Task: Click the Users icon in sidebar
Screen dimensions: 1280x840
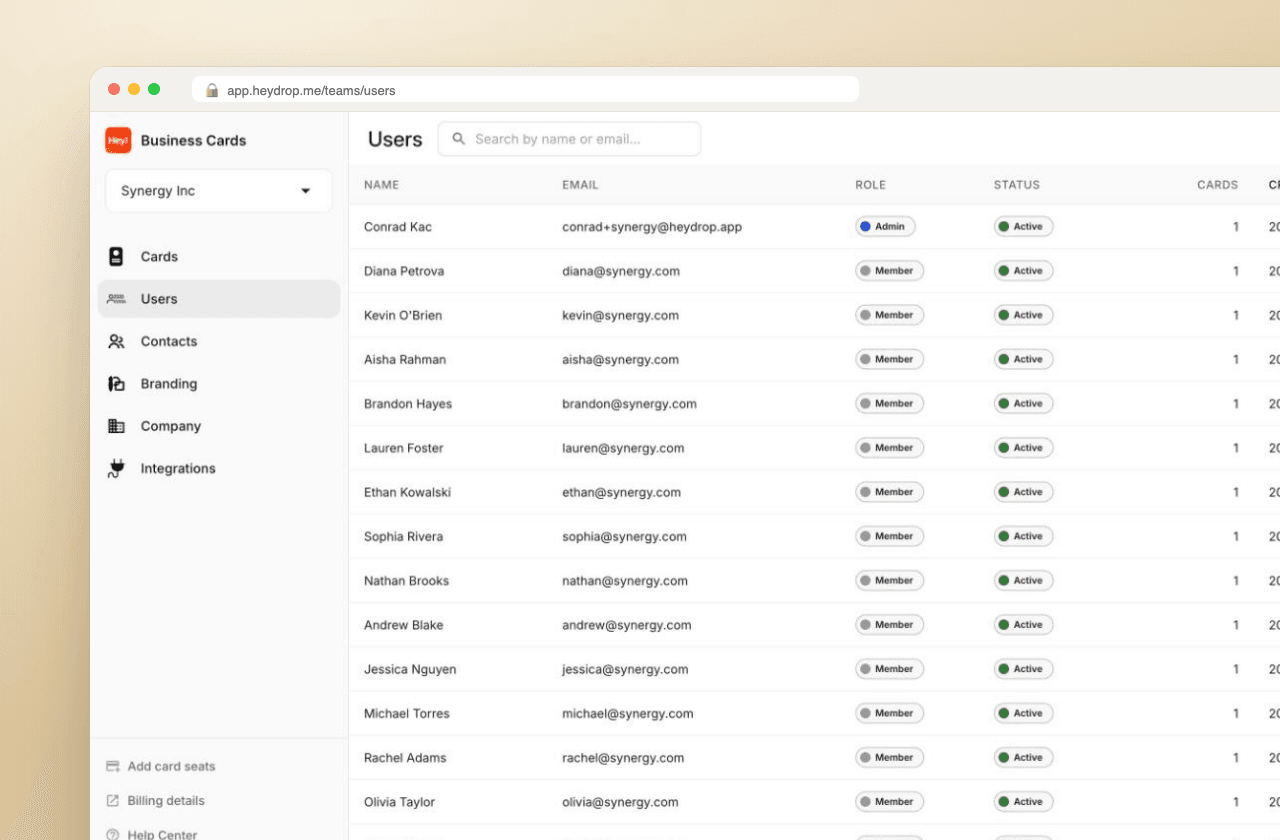Action: click(x=116, y=299)
